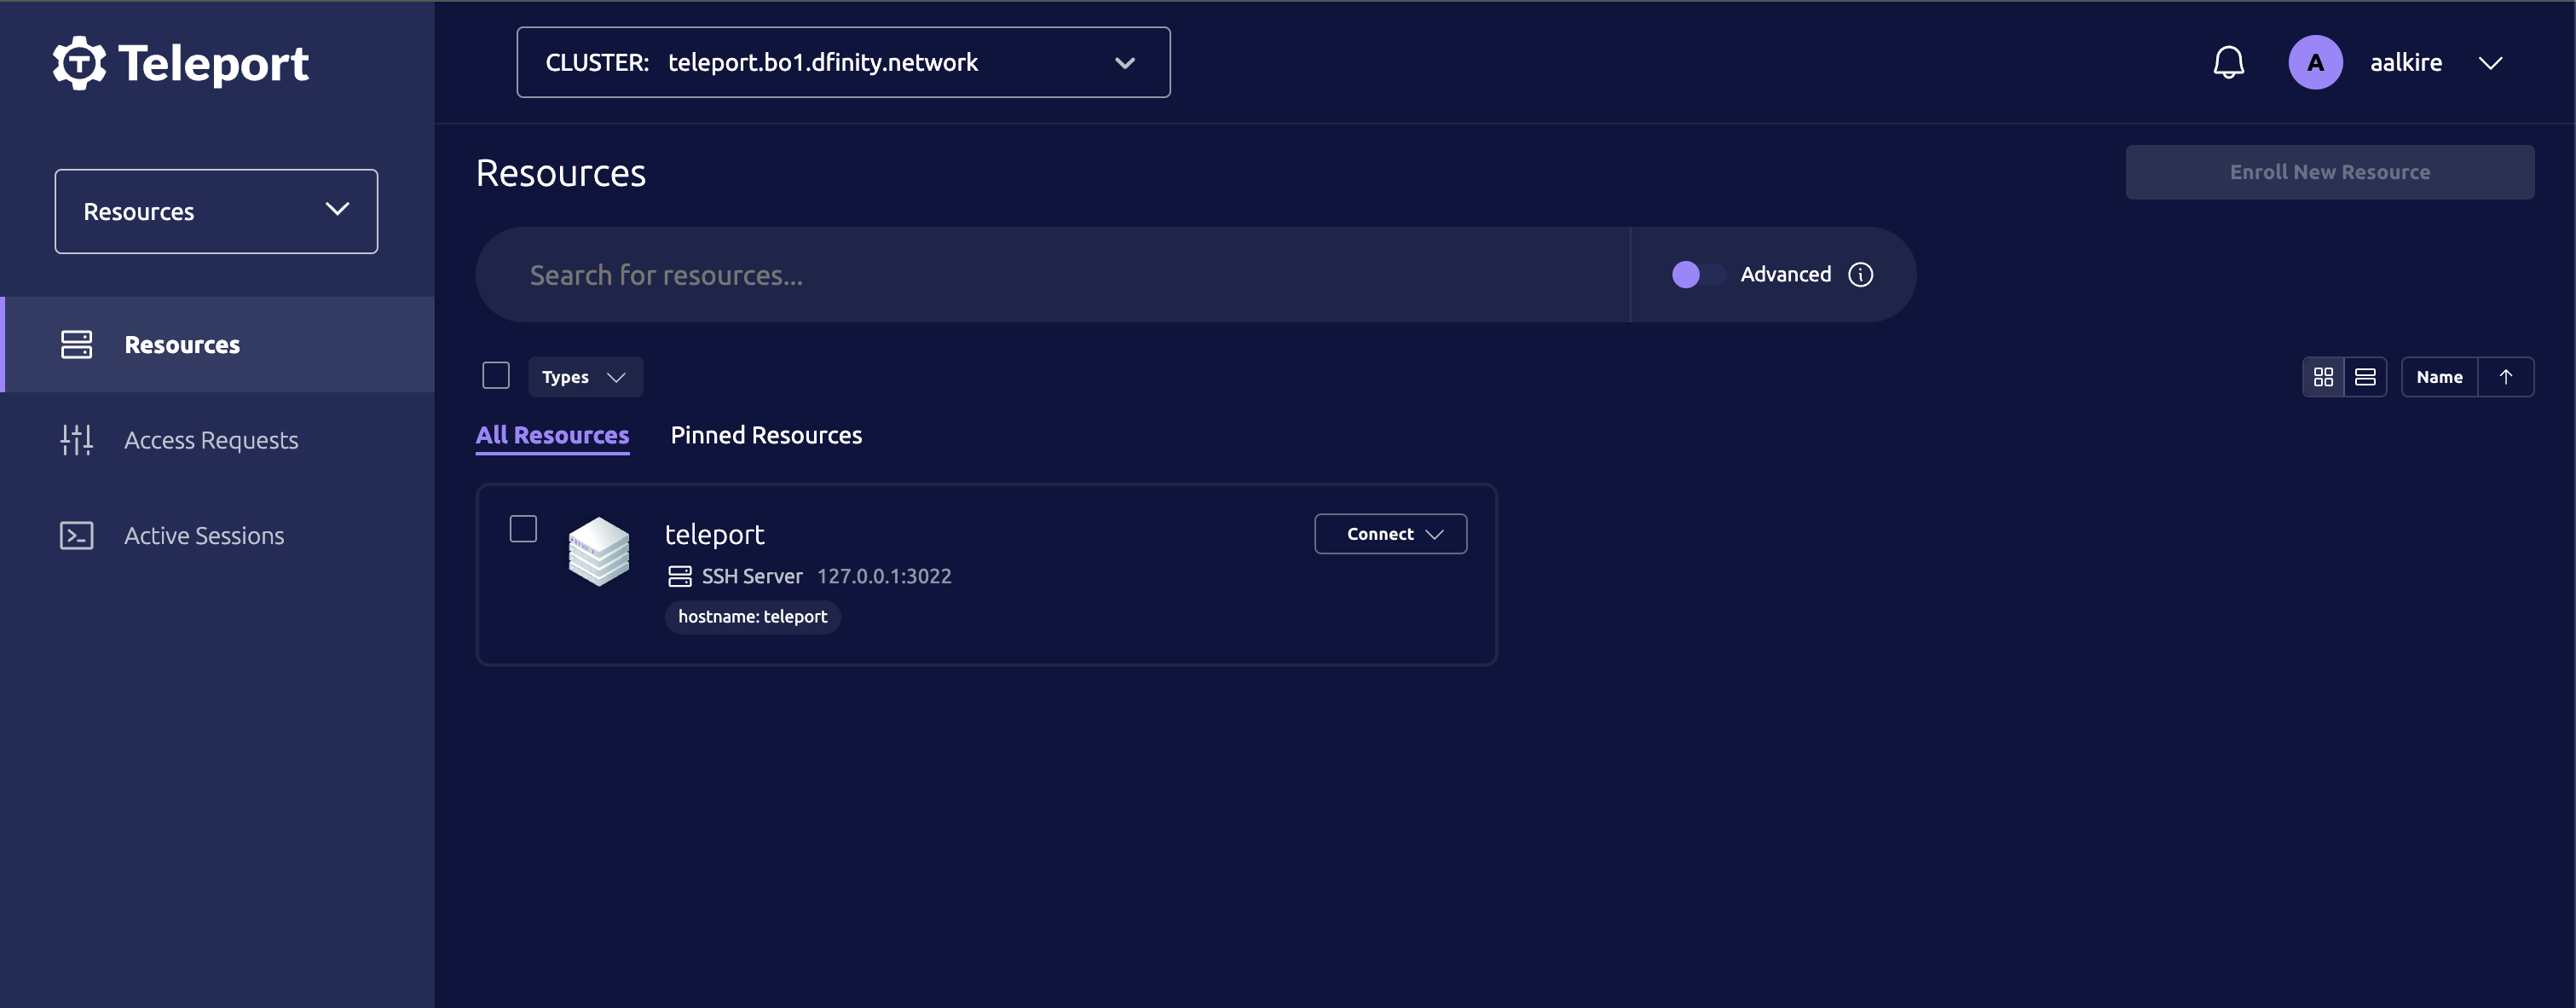Expand the Resources navigation dropdown

pyautogui.click(x=216, y=211)
